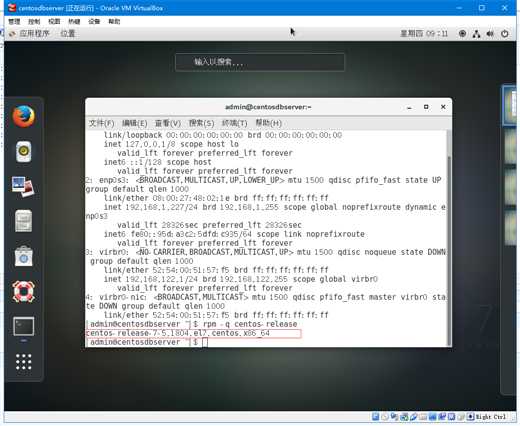Open the VirtualBox 设备 menu
520x426 pixels.
click(94, 22)
